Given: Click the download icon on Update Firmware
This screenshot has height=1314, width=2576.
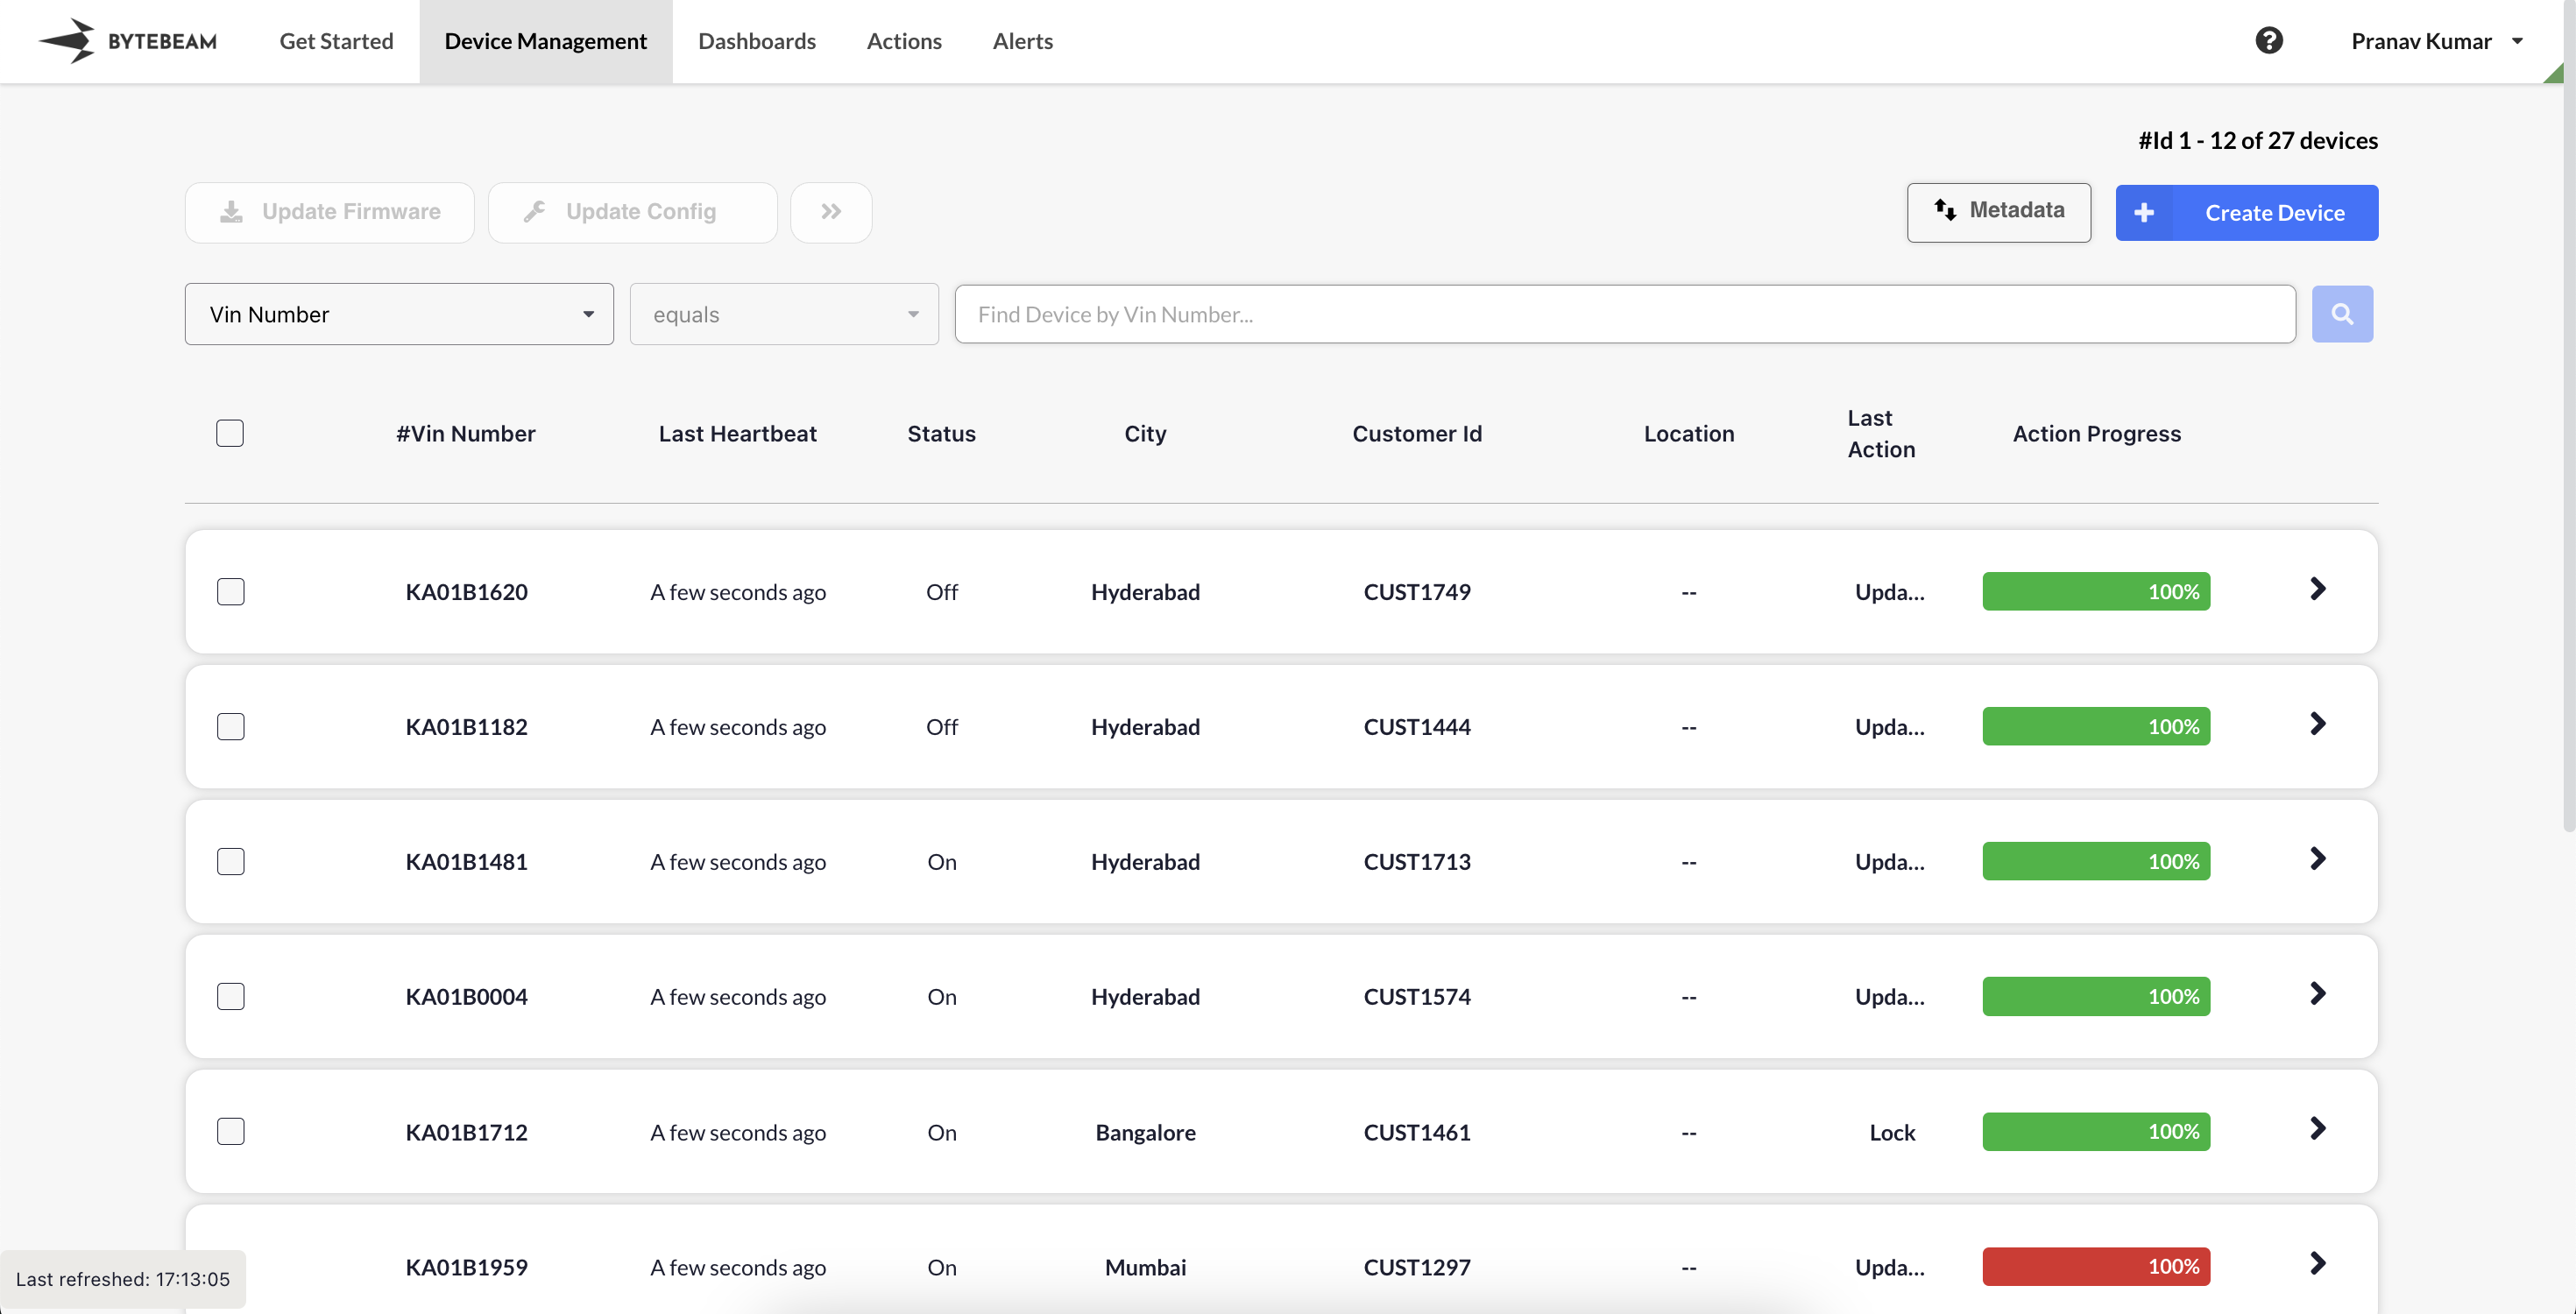Looking at the screenshot, I should coord(231,212).
